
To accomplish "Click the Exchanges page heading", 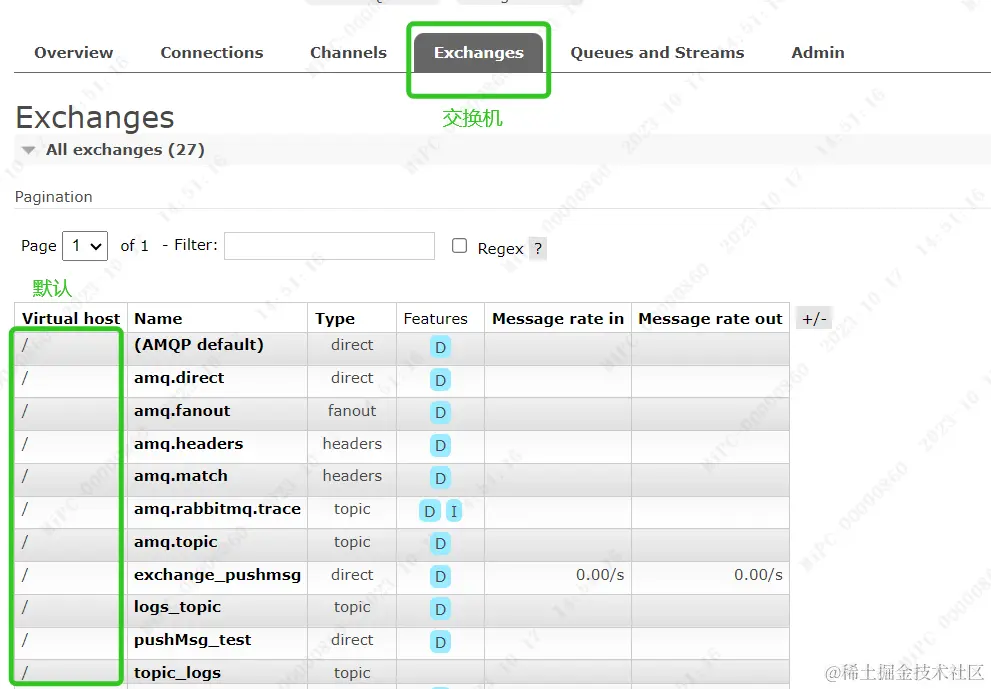I will click(95, 118).
